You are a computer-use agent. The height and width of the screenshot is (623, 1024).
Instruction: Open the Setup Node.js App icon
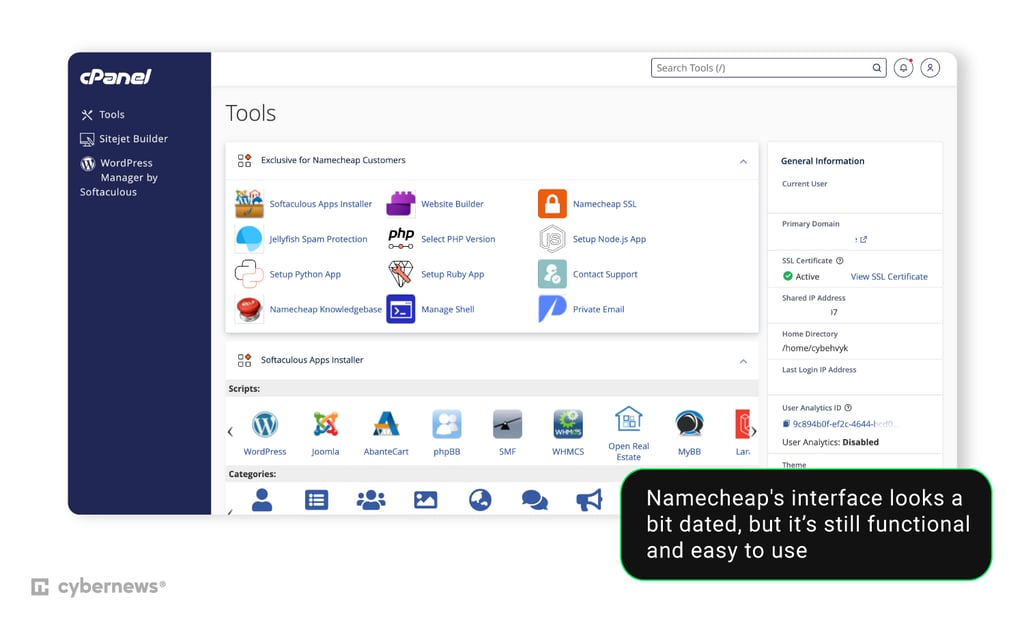(552, 239)
